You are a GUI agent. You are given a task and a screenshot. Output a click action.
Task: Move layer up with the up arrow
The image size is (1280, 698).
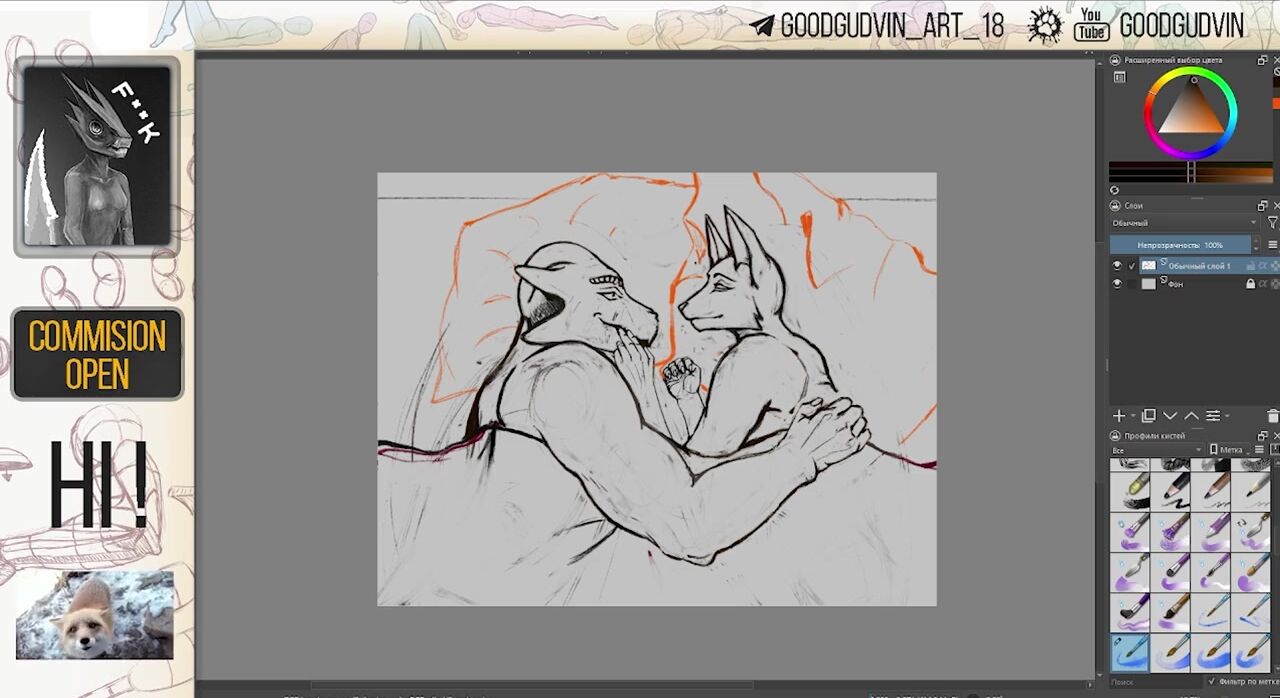click(1191, 416)
